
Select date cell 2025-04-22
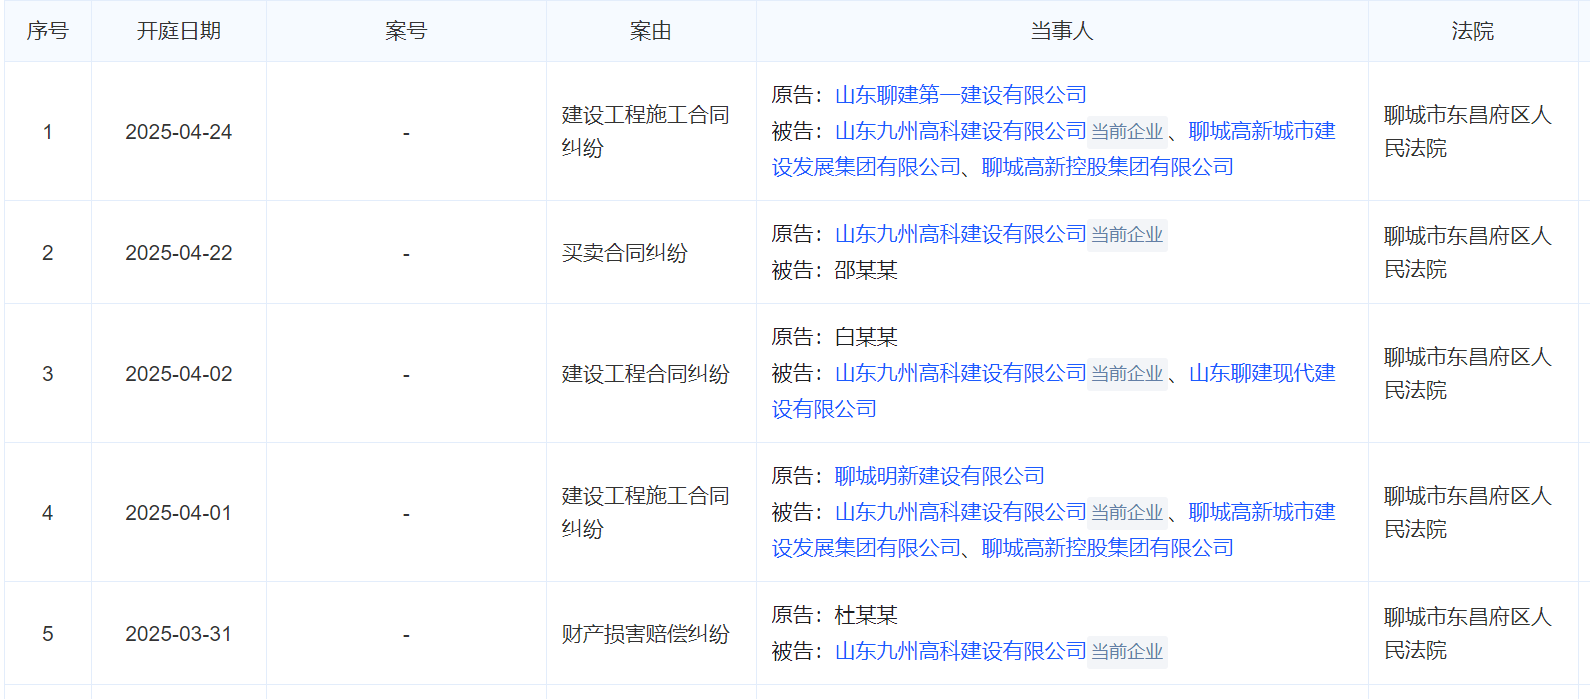pyautogui.click(x=178, y=253)
